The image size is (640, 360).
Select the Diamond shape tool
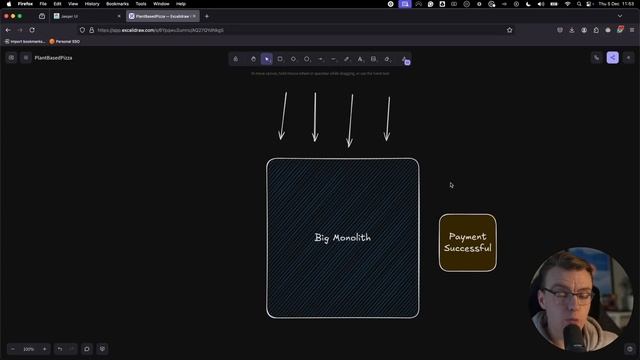[x=293, y=59]
